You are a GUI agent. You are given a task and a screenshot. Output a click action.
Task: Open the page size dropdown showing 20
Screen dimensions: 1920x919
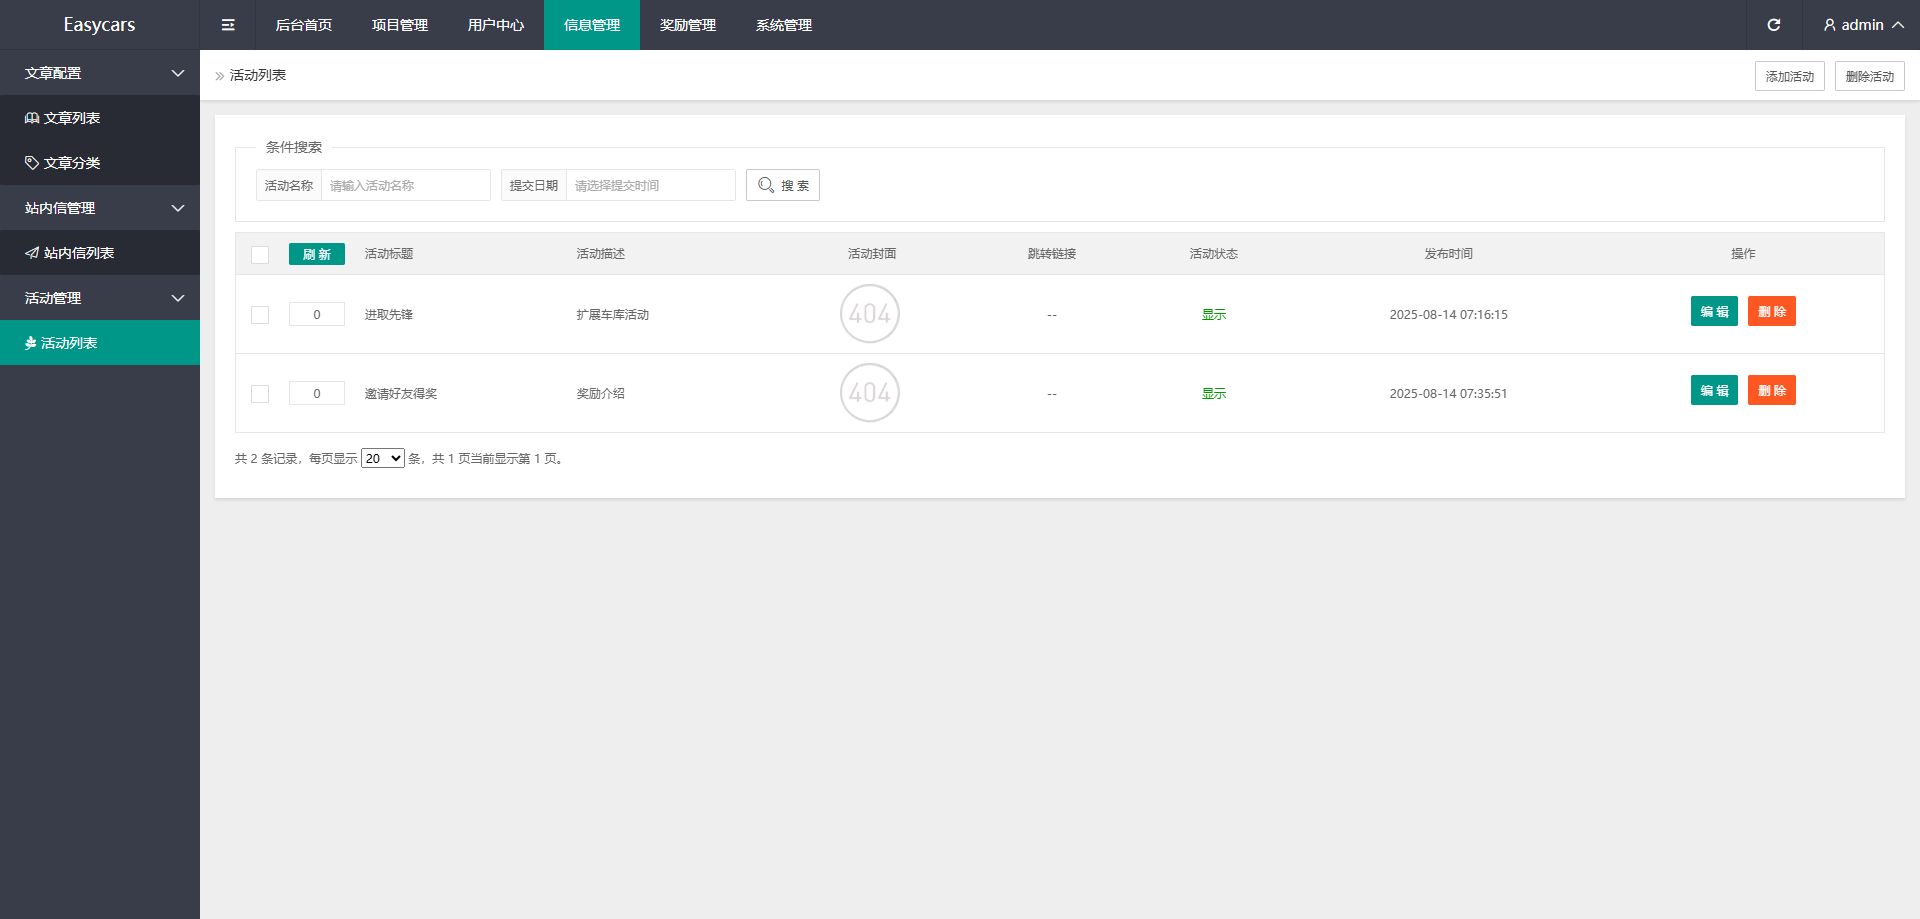pyautogui.click(x=382, y=459)
